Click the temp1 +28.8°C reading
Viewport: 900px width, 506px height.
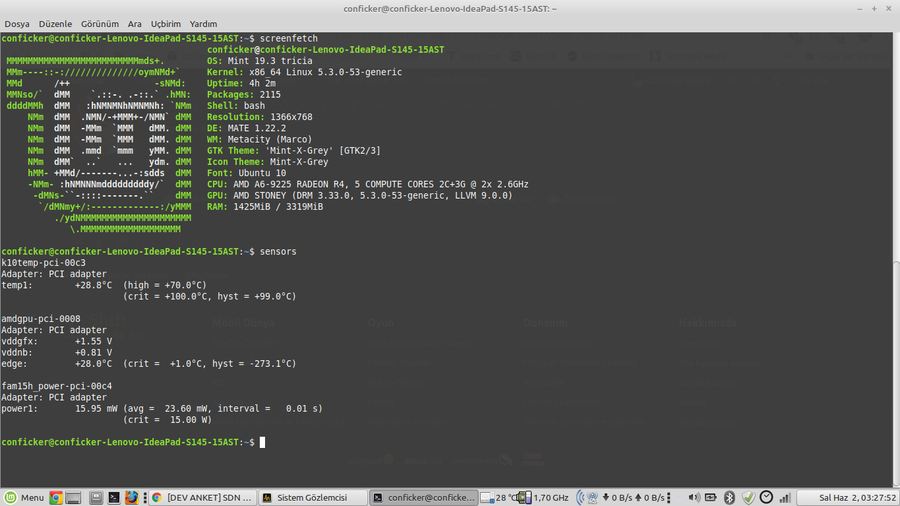pos(104,285)
